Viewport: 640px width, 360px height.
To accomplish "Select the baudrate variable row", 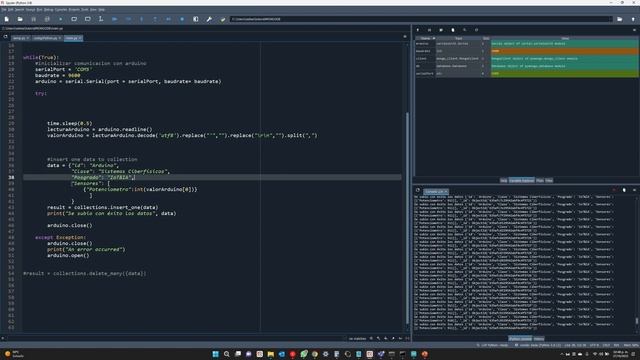I will point(527,51).
